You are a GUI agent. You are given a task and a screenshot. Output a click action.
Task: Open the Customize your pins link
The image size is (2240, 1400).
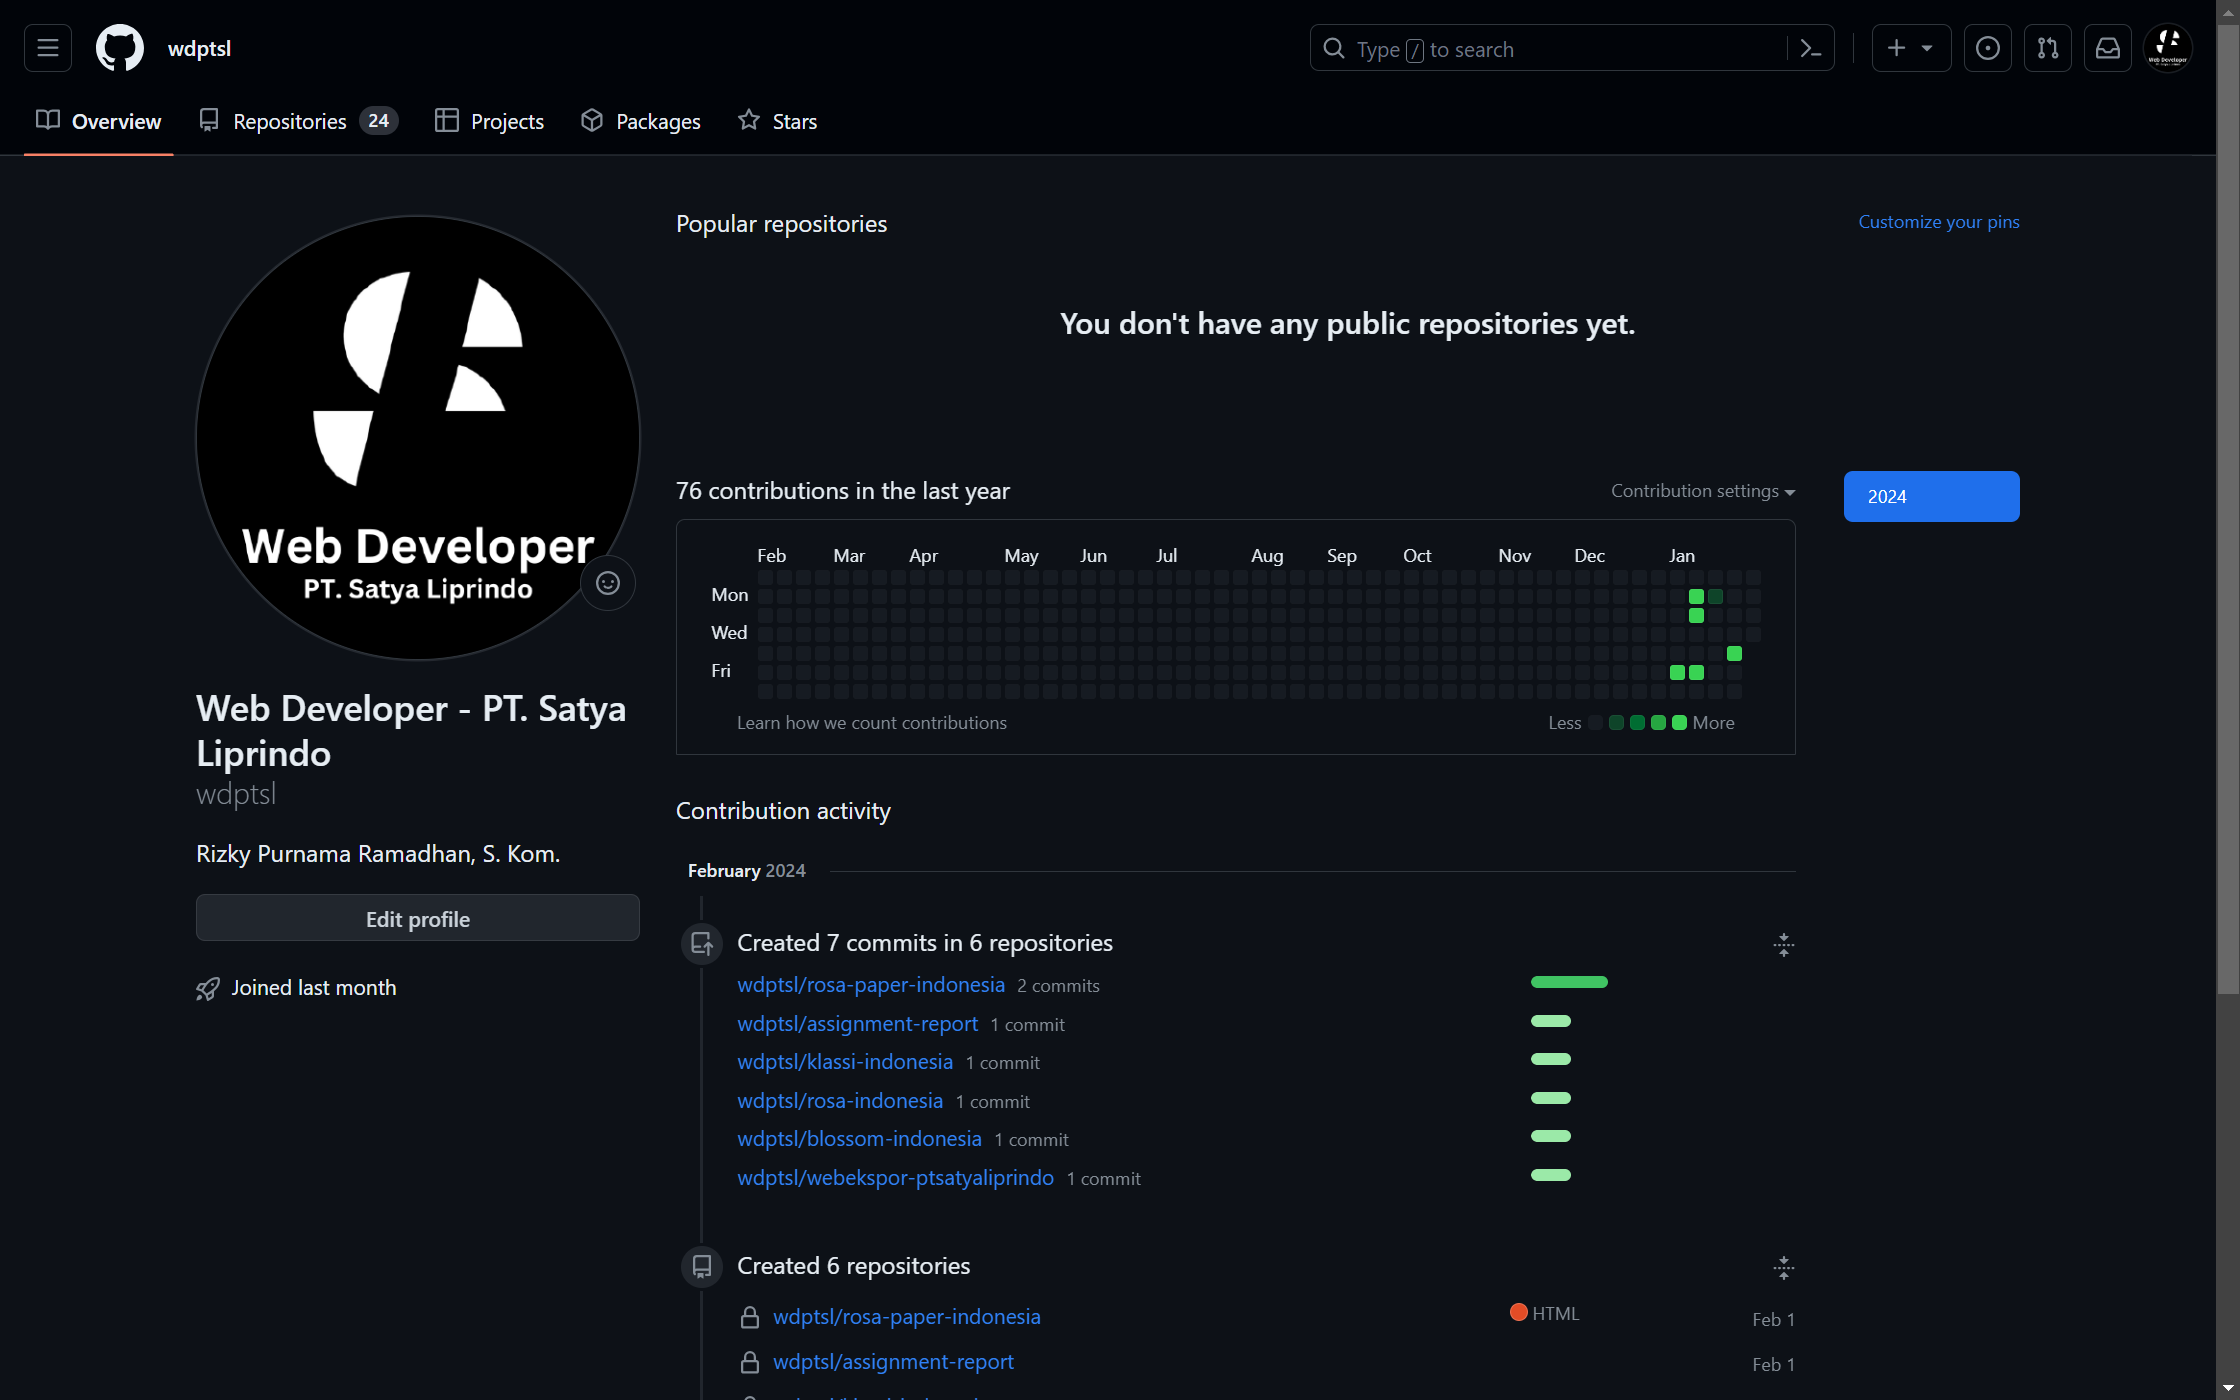(x=1938, y=222)
